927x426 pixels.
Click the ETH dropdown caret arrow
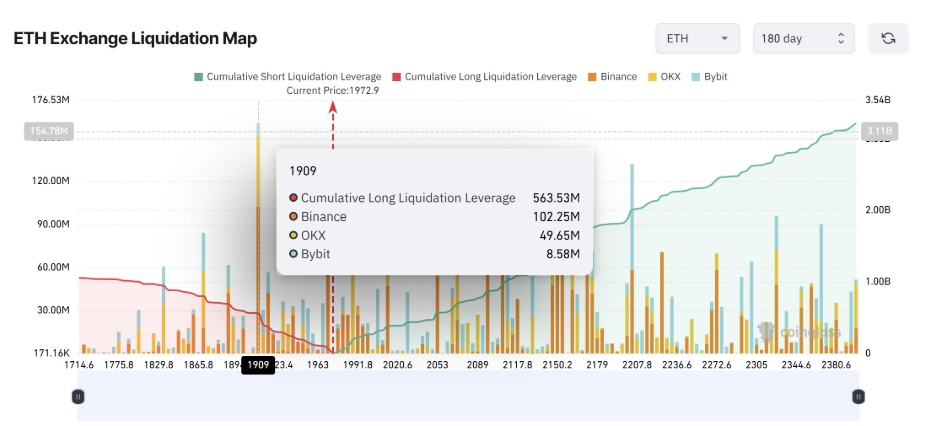click(724, 39)
